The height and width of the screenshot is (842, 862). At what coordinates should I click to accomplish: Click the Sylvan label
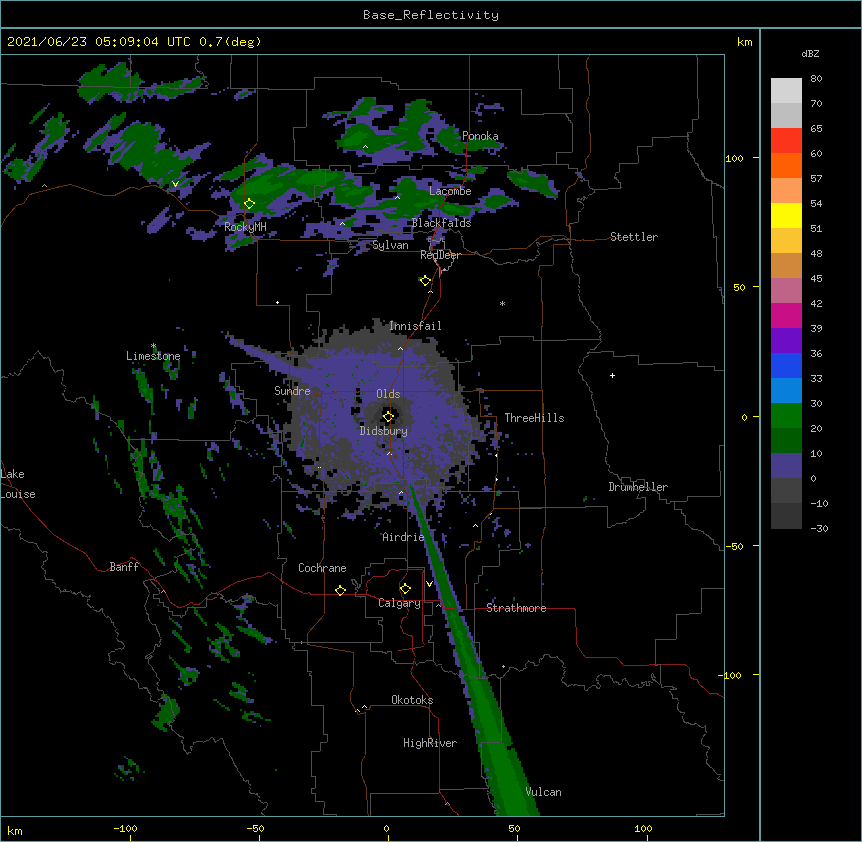(x=390, y=245)
